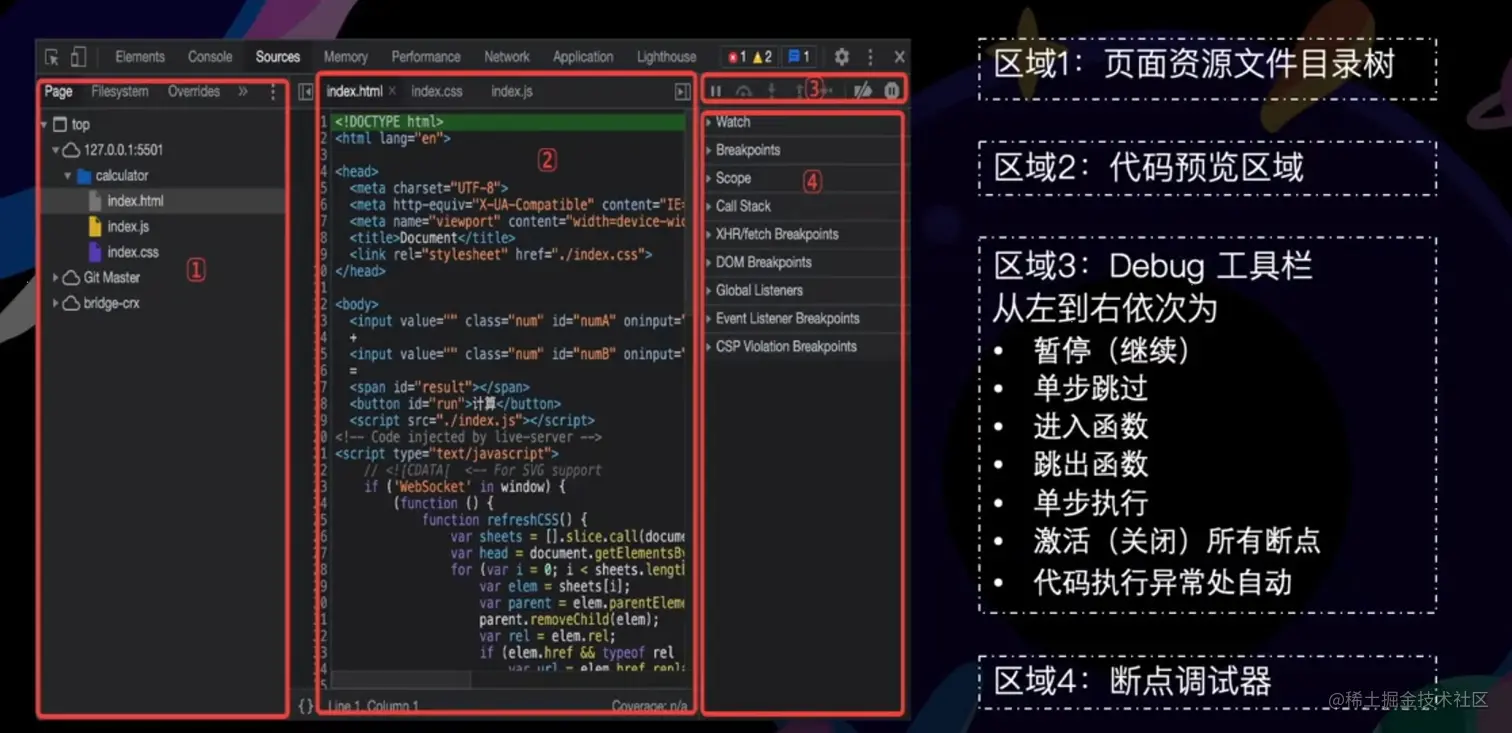Select the Page navigator tab
Viewport: 1512px width, 733px height.
coord(59,91)
